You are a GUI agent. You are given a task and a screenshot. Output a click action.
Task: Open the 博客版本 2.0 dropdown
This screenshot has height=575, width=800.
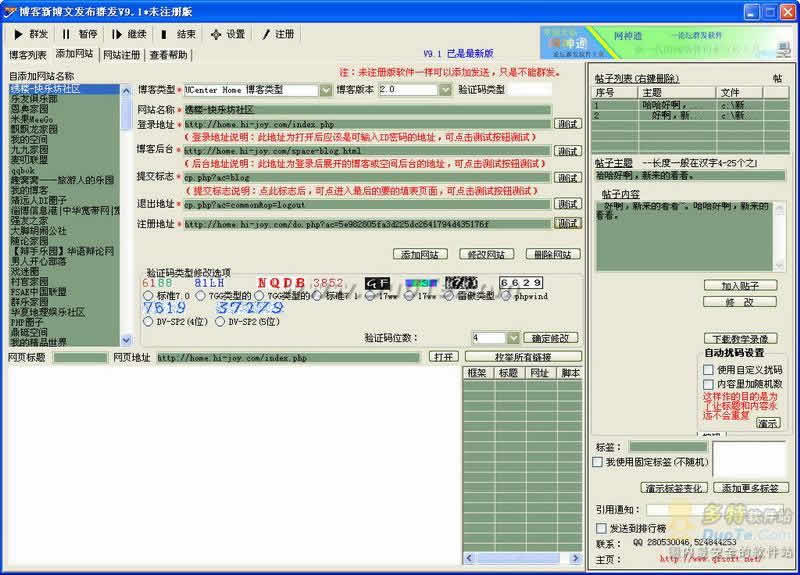445,90
